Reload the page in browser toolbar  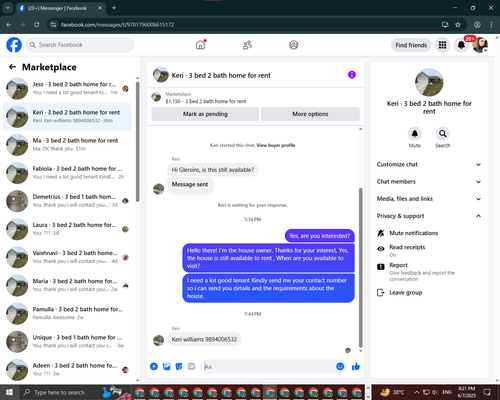(37, 25)
